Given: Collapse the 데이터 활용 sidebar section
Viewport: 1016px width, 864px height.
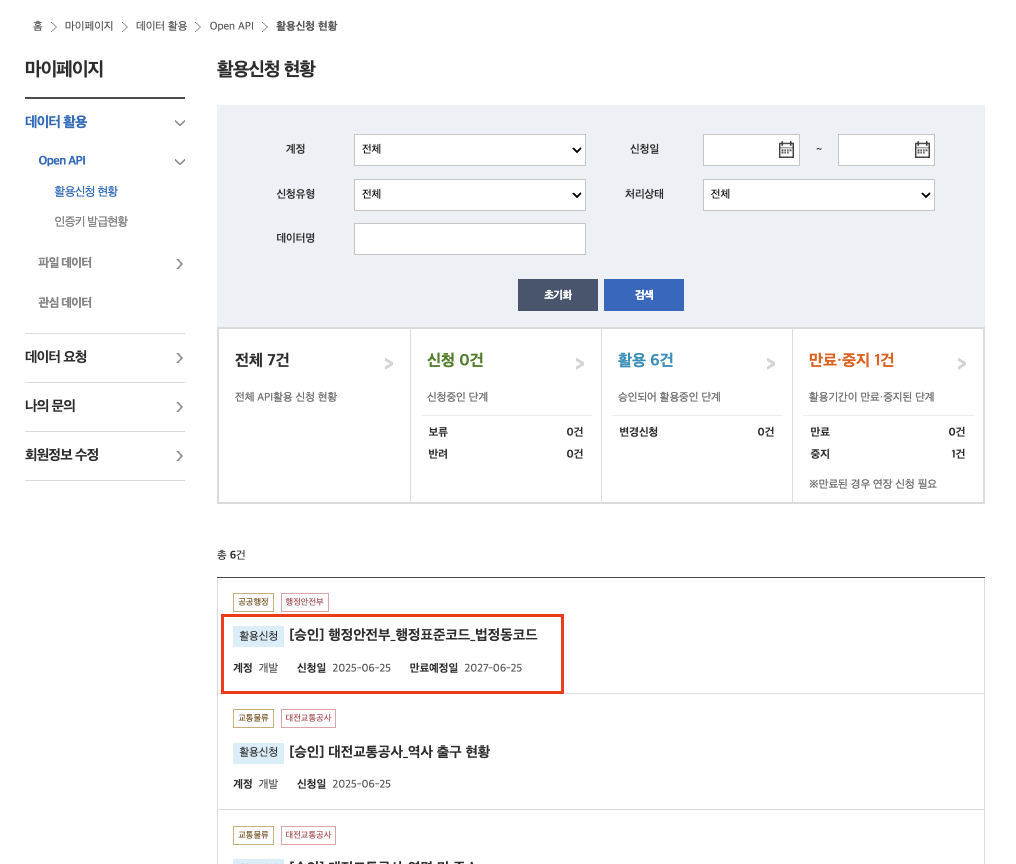Looking at the screenshot, I should coord(180,123).
